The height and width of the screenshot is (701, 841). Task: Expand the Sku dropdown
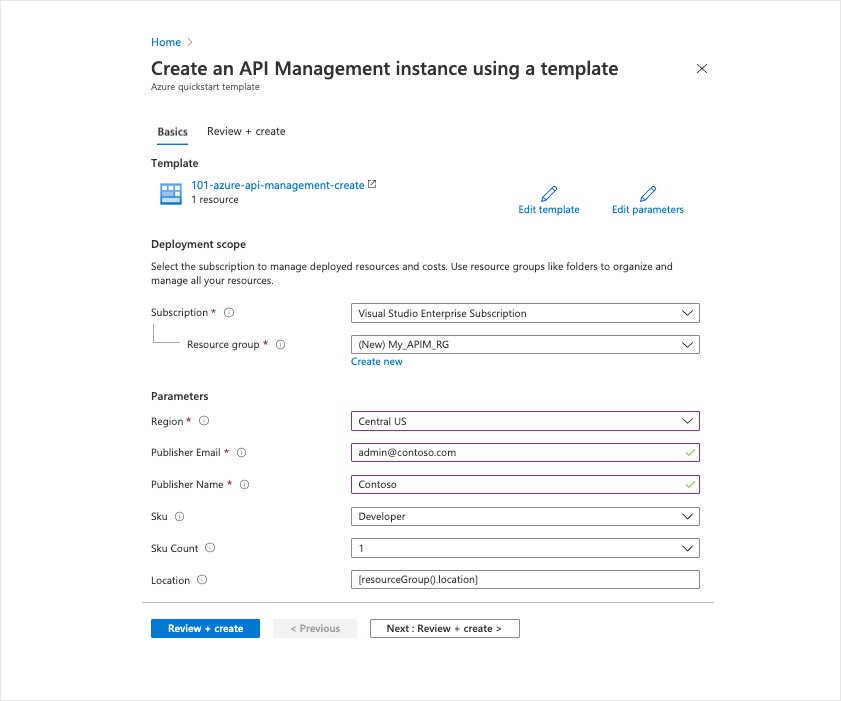pos(525,516)
